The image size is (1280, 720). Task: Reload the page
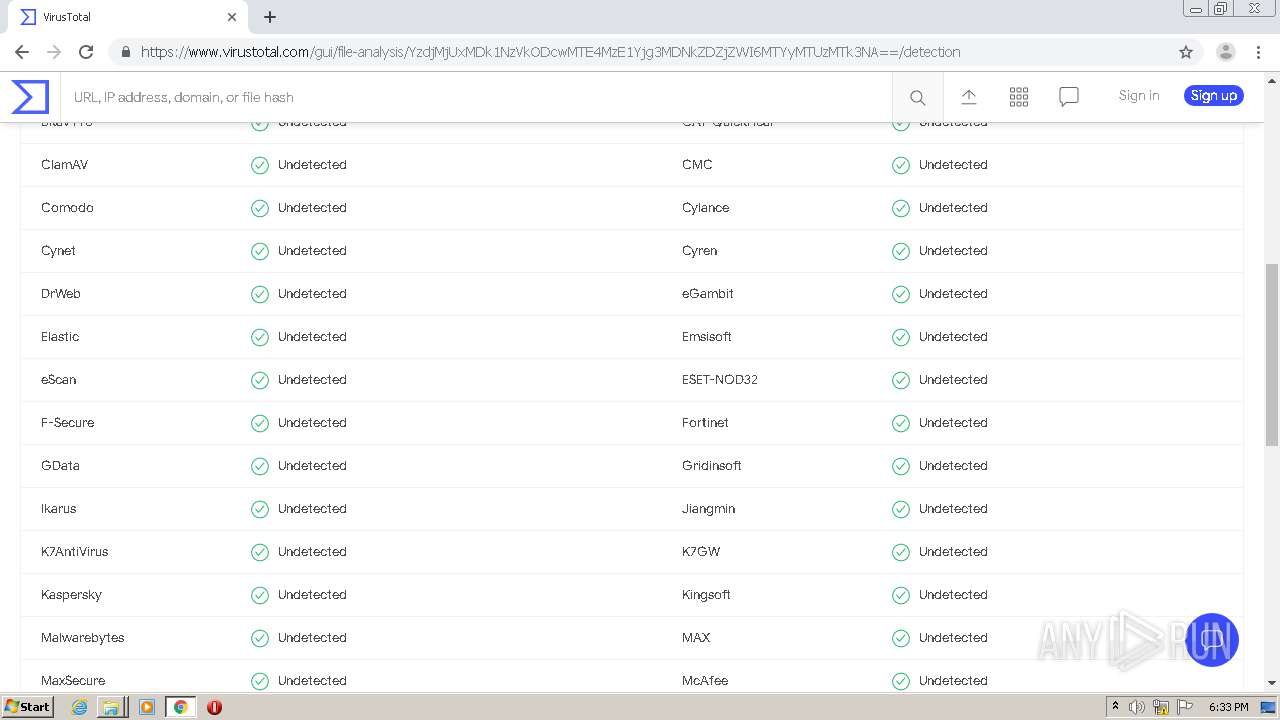click(x=86, y=52)
